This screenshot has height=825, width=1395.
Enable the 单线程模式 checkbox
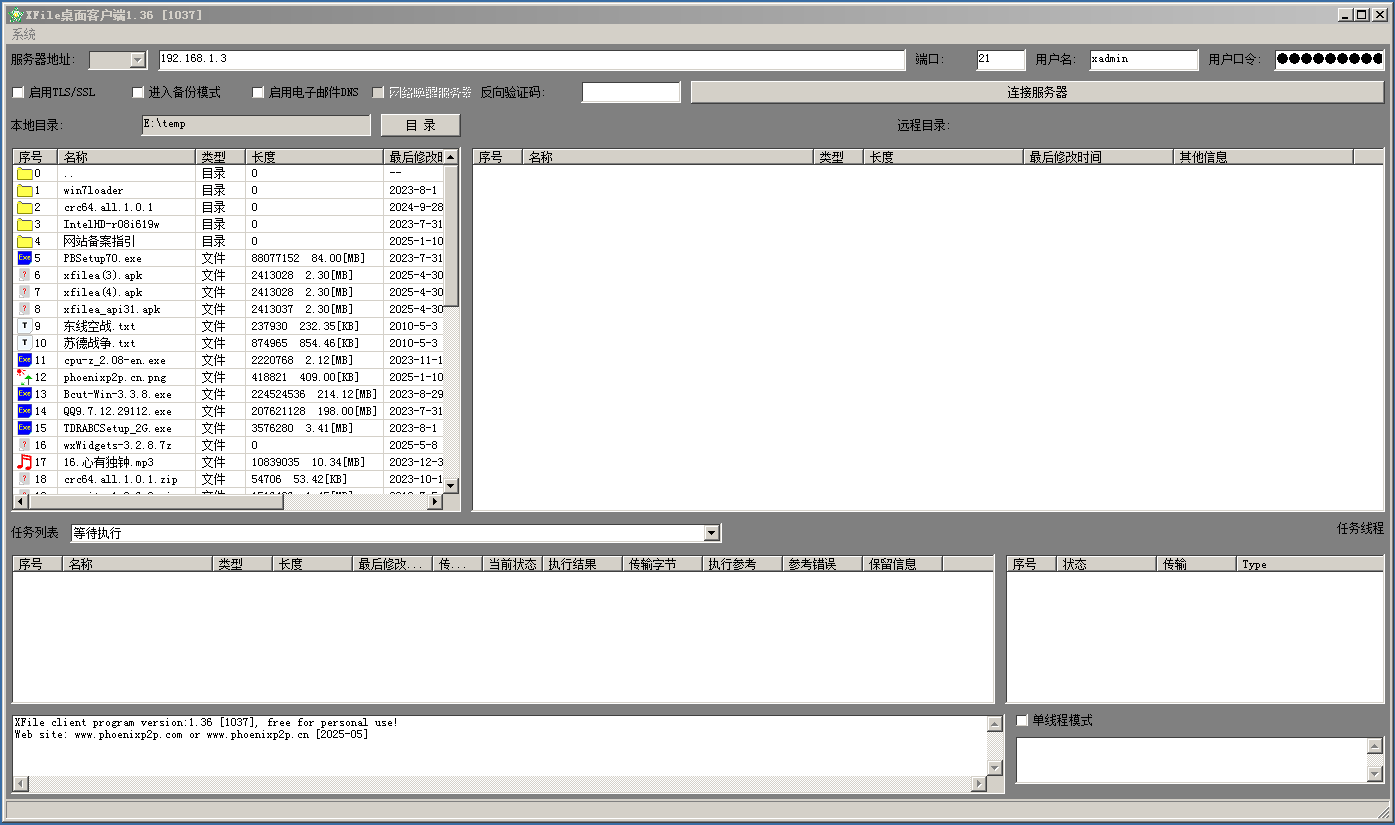pos(1022,721)
